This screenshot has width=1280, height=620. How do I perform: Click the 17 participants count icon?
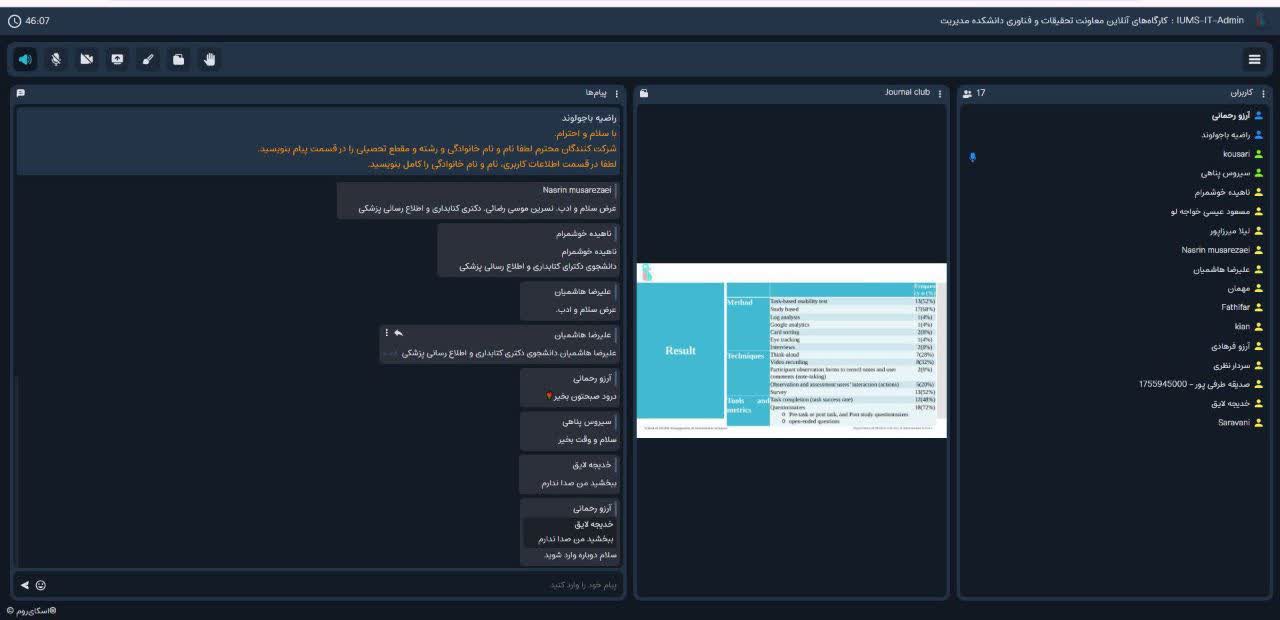point(968,94)
